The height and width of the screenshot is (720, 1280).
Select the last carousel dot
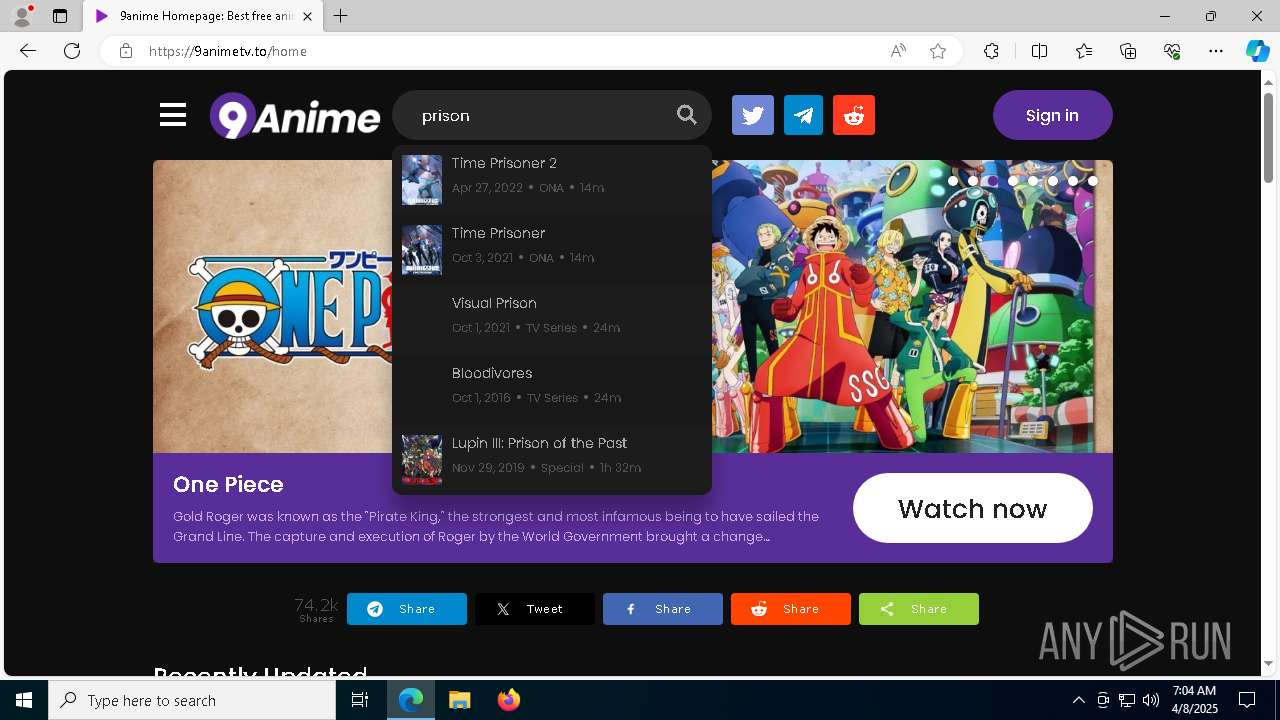pos(1093,181)
